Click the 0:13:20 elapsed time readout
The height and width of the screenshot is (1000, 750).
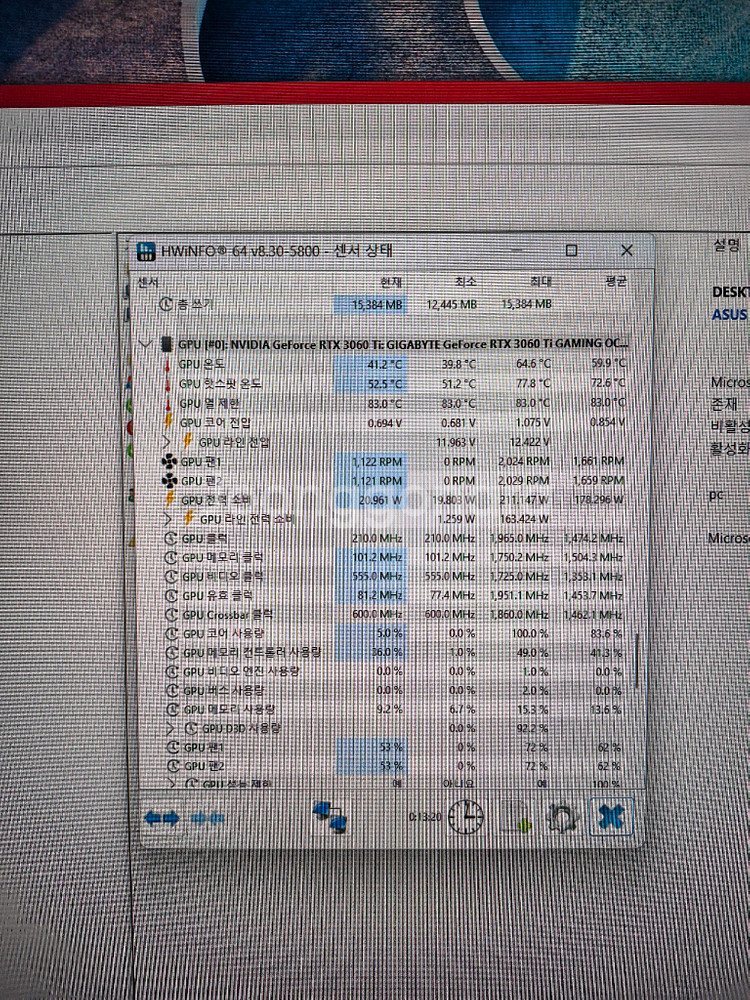coord(425,817)
